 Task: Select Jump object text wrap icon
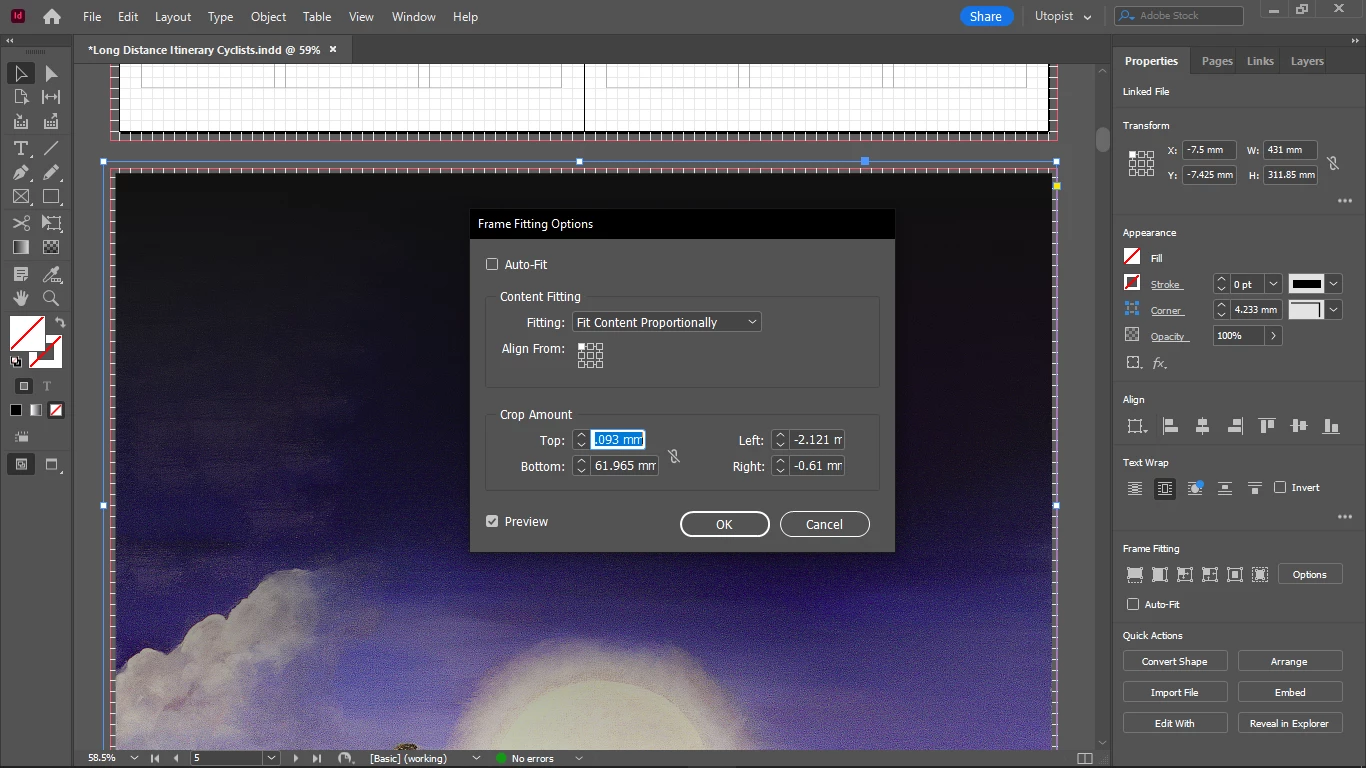(x=1225, y=488)
